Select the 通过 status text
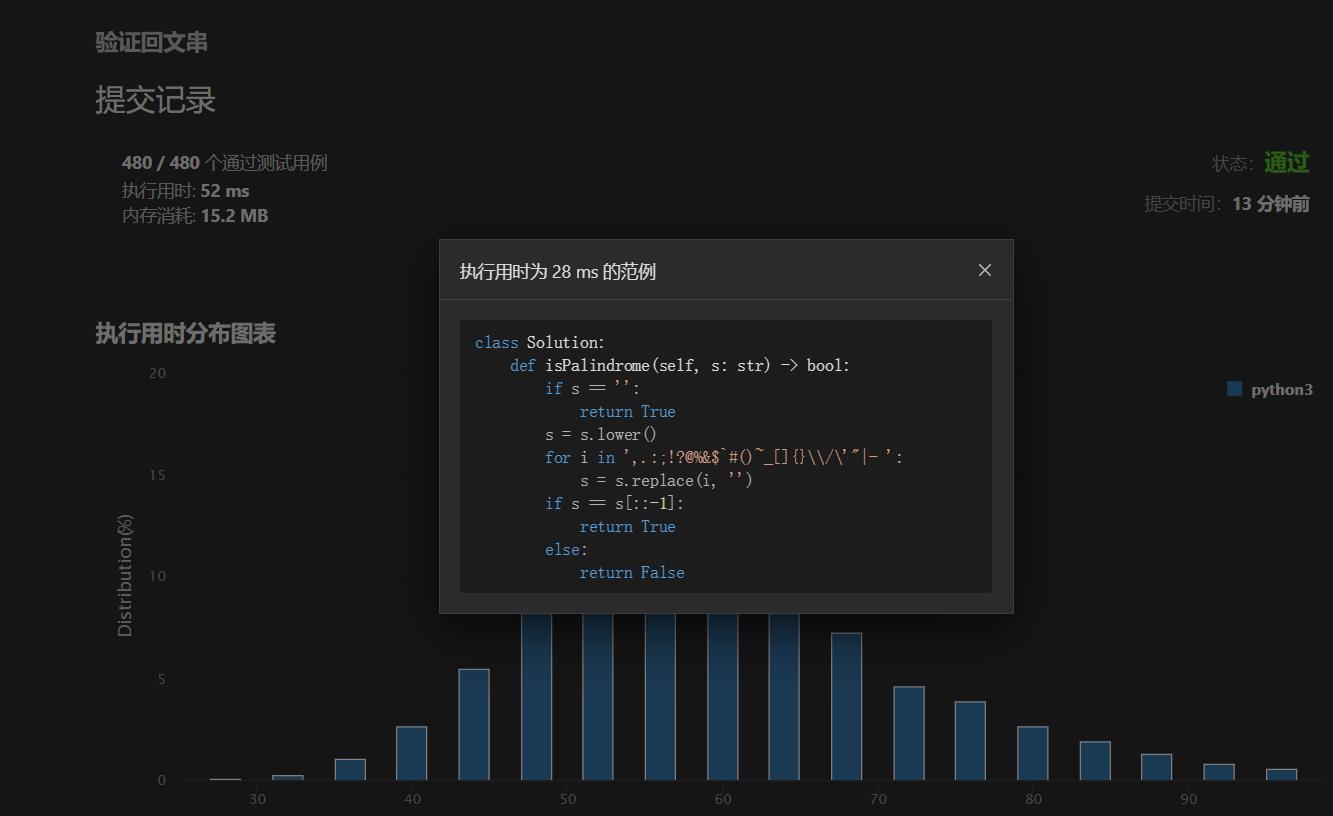The height and width of the screenshot is (816, 1333). (1287, 162)
